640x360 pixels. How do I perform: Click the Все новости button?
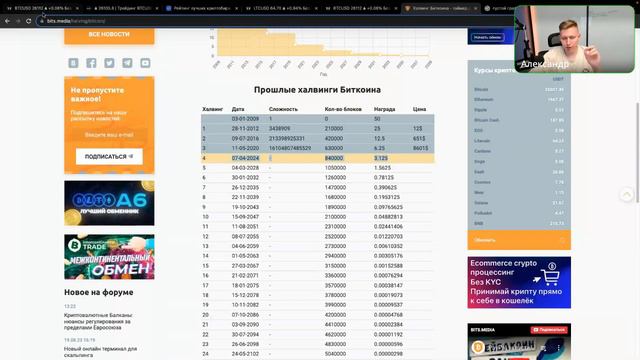click(x=109, y=35)
